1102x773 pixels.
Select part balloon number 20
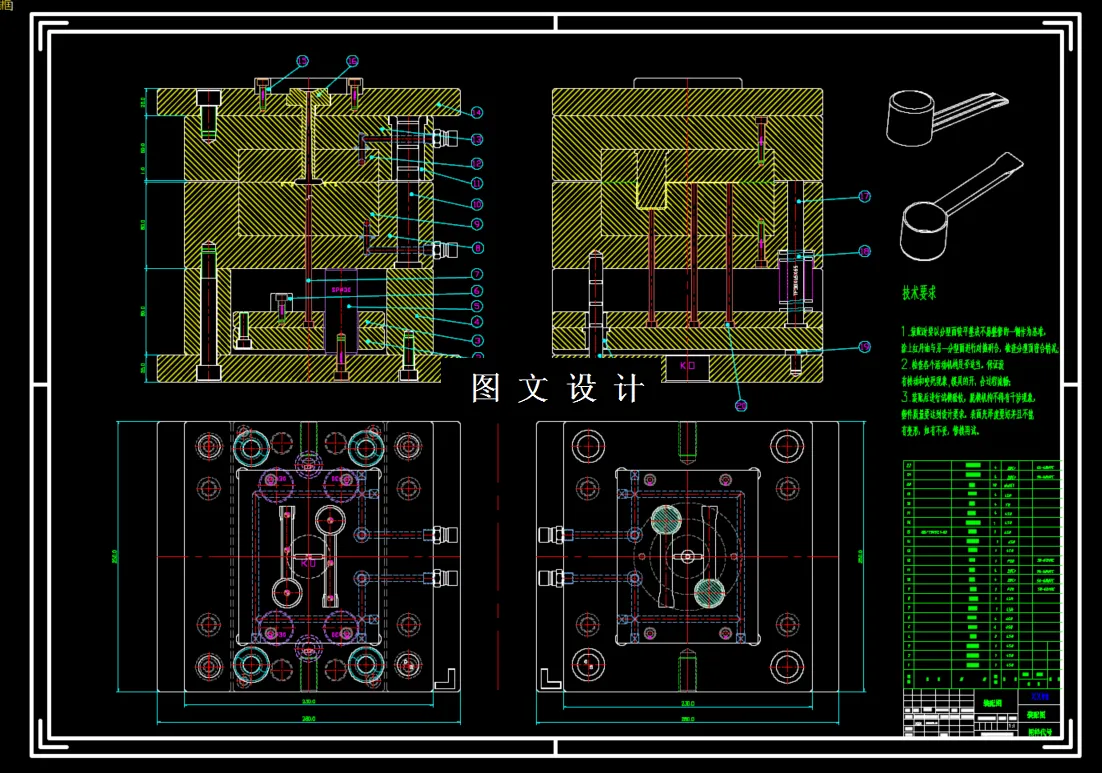click(x=741, y=405)
